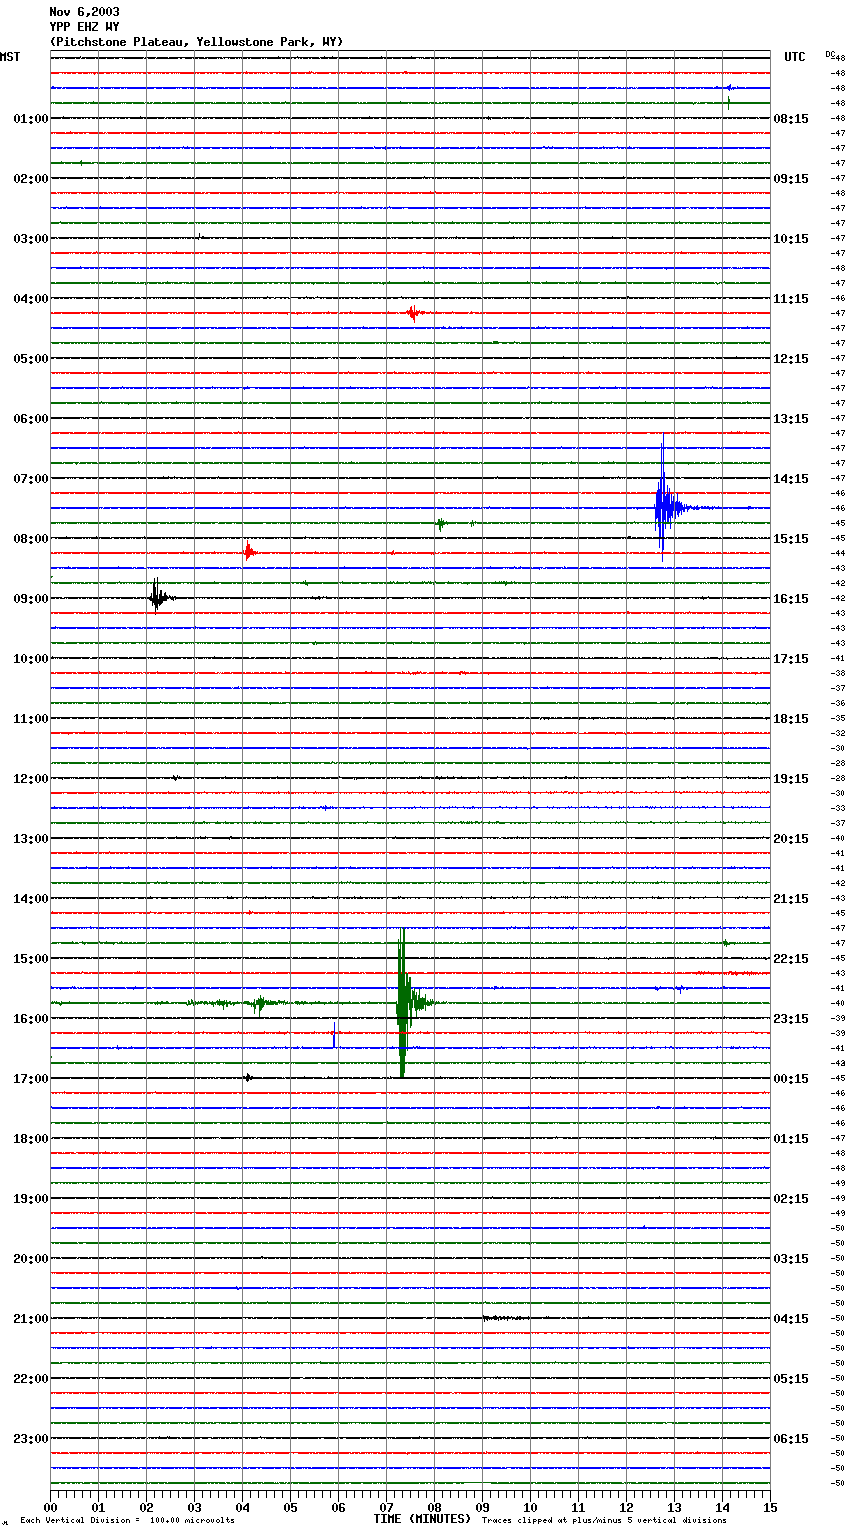
Task: Click the small red event on the 04:15 trace
Action: (414, 313)
